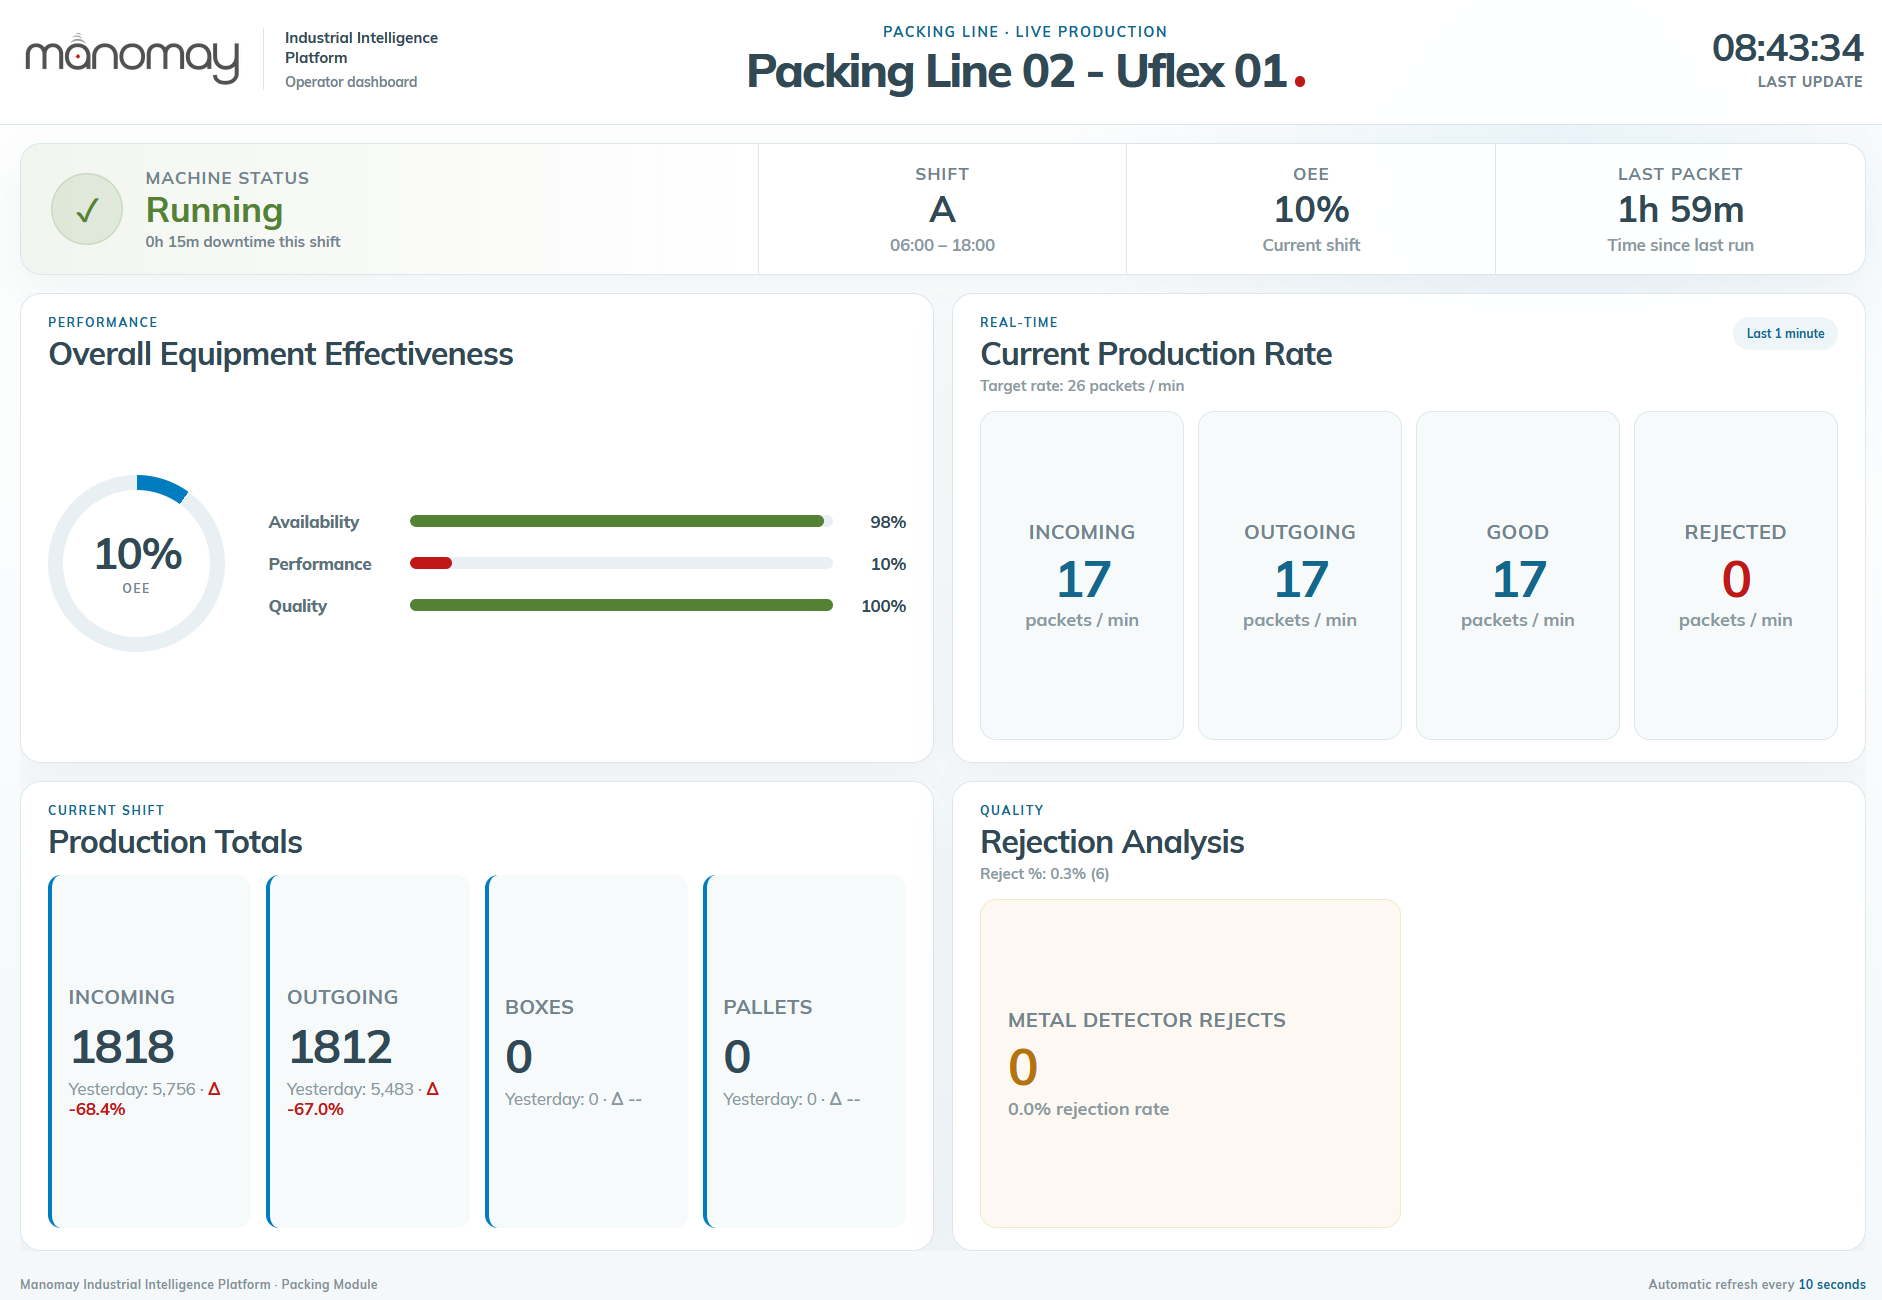Open the Outgoing packets per minute card
The image size is (1882, 1300).
click(1300, 575)
